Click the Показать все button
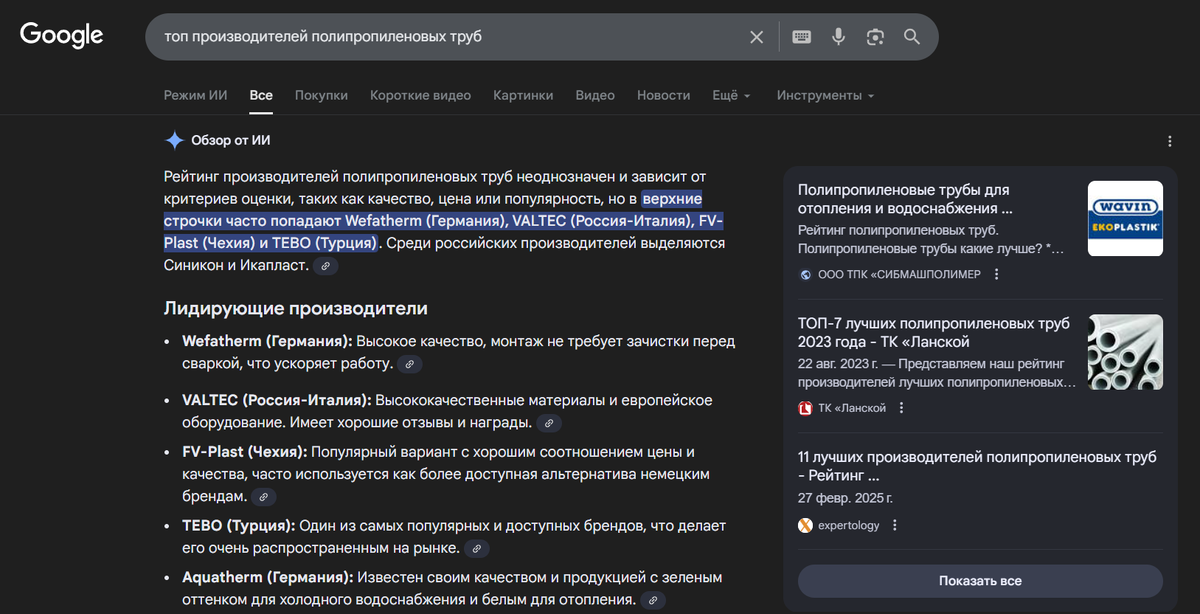The image size is (1200, 614). pyautogui.click(x=980, y=581)
